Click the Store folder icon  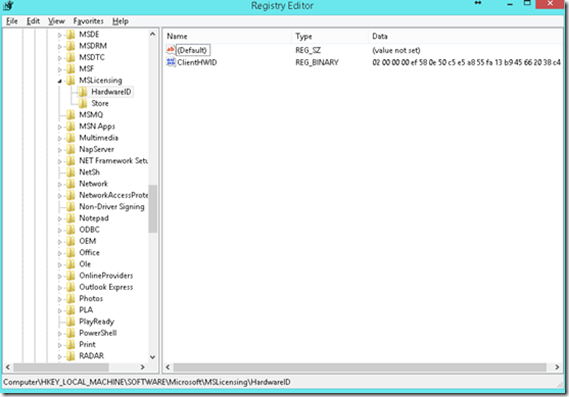(x=83, y=103)
